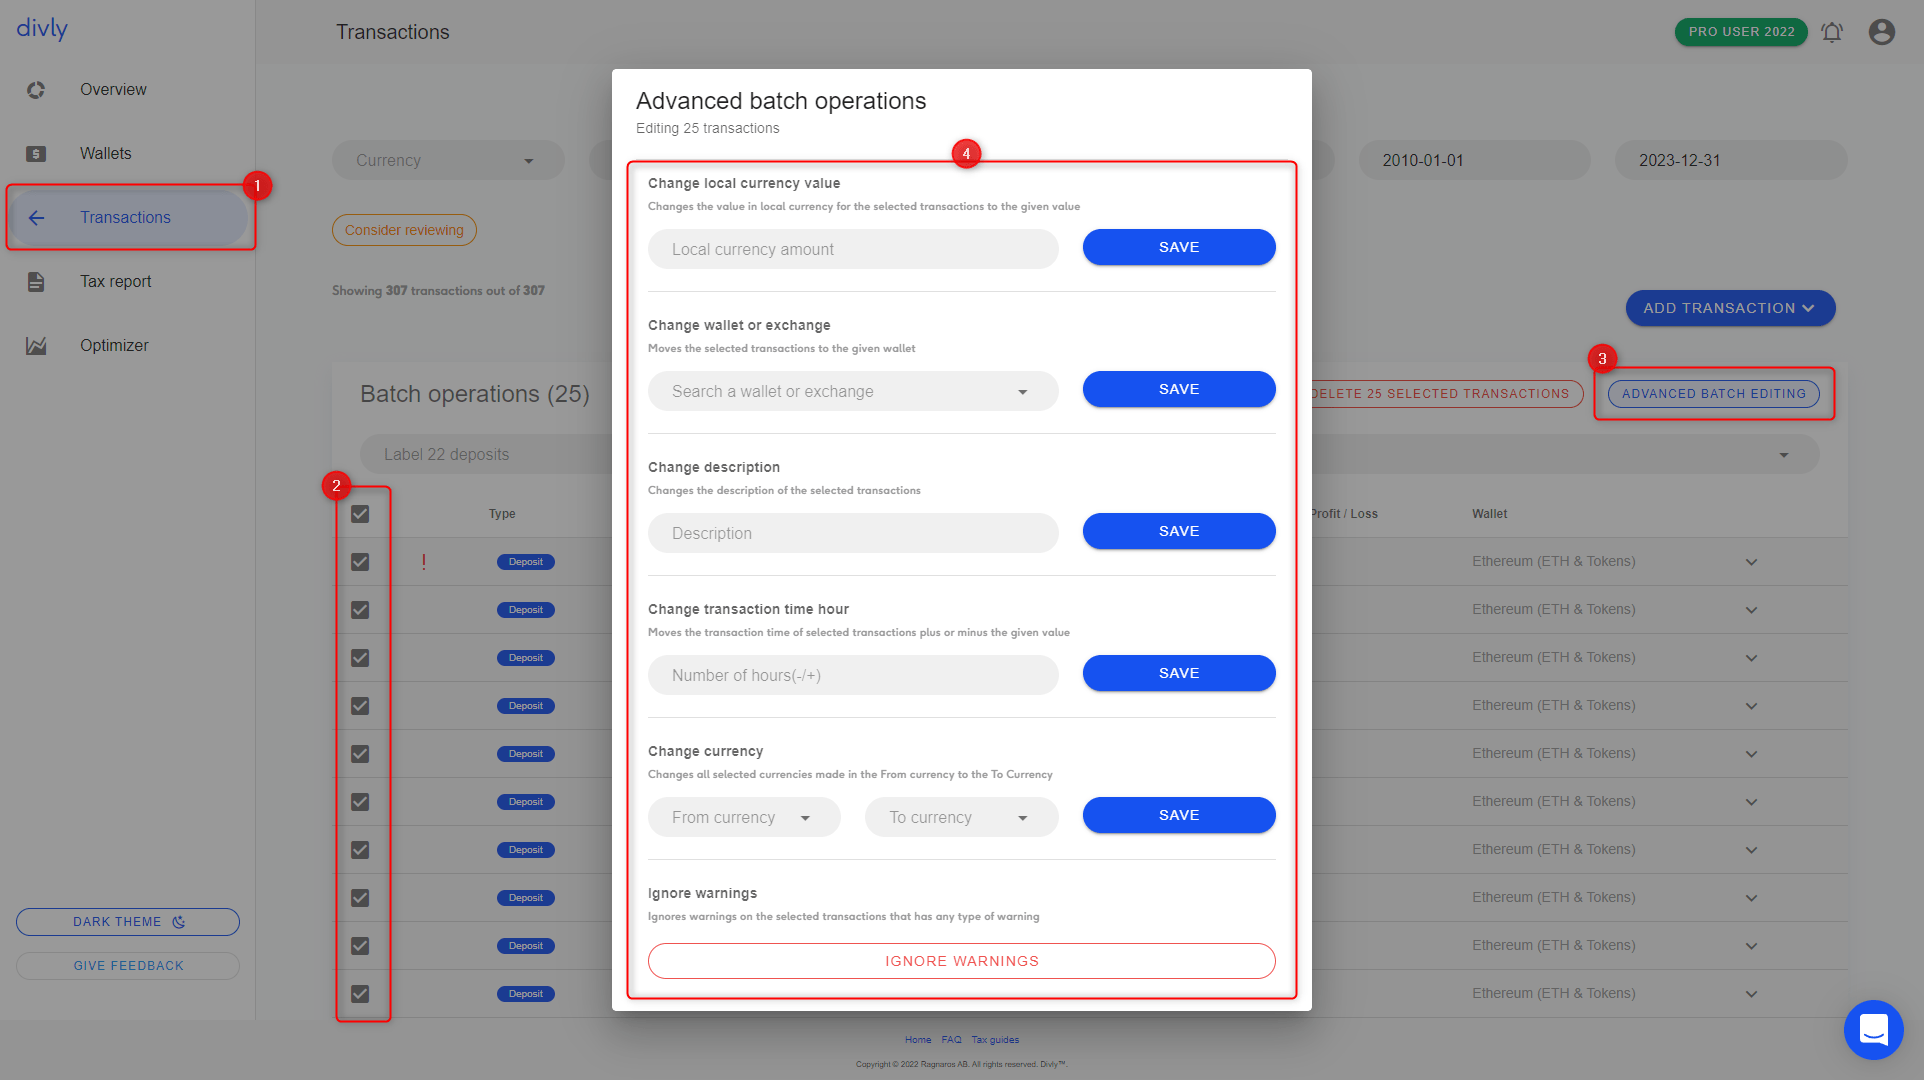Screen dimensions: 1924x1080
Task: Click GIVE FEEDBACK link in sidebar
Action: pos(127,966)
